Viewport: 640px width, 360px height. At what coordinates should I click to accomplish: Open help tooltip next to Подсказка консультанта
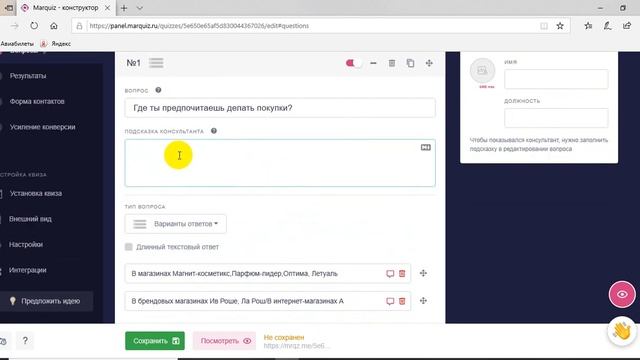point(214,131)
